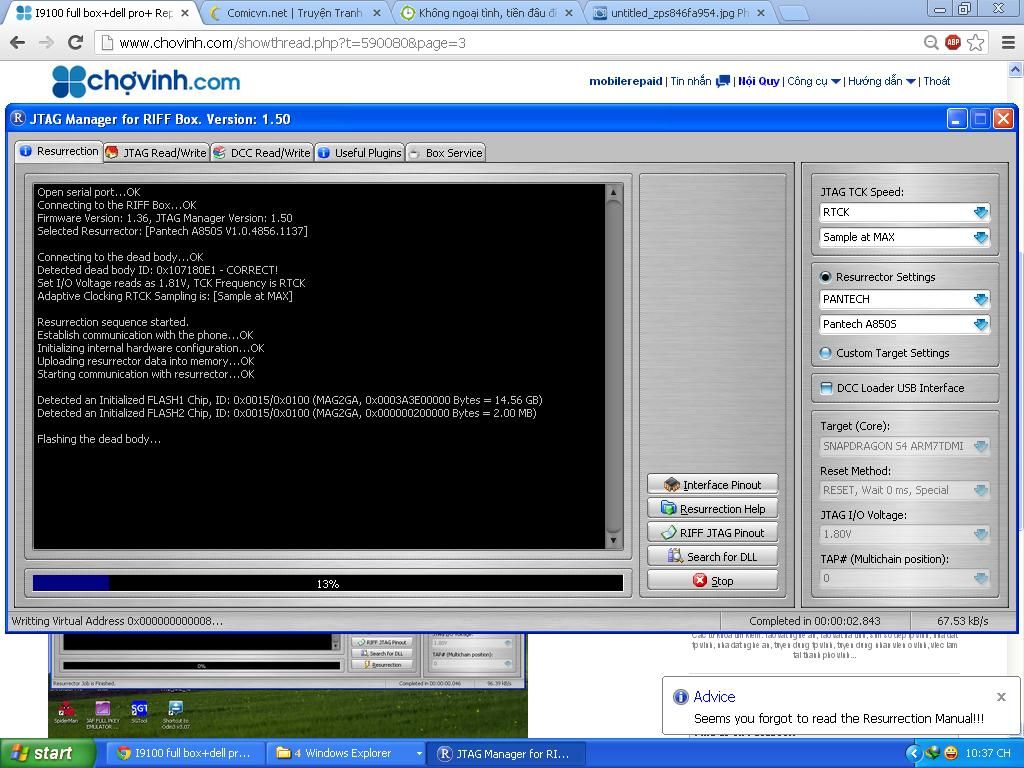This screenshot has width=1024, height=768.
Task: Select the Custom Target Settings radio button
Action: pyautogui.click(x=825, y=353)
